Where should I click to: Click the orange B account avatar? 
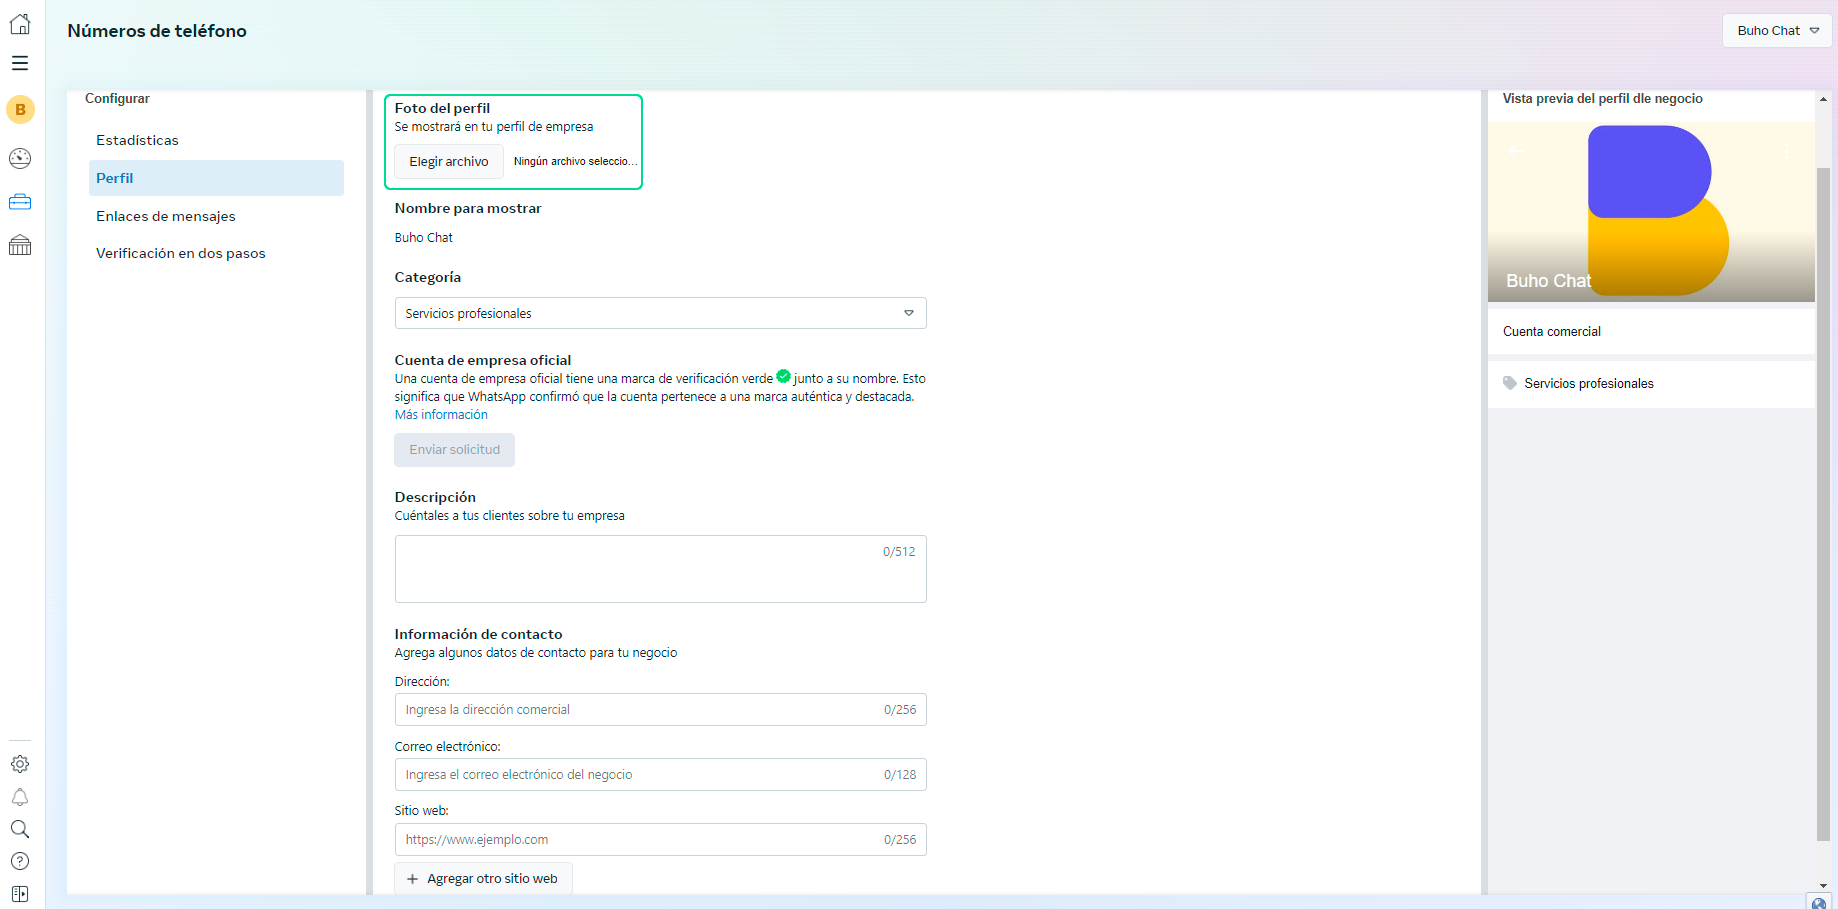pos(20,110)
